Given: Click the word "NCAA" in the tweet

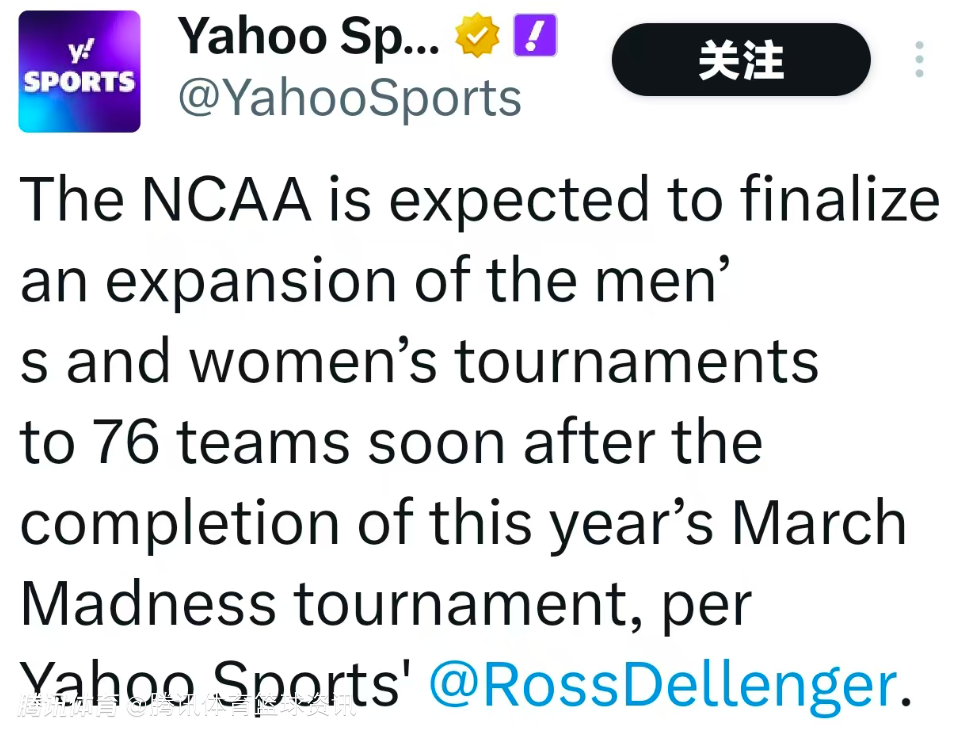Looking at the screenshot, I should point(226,200).
